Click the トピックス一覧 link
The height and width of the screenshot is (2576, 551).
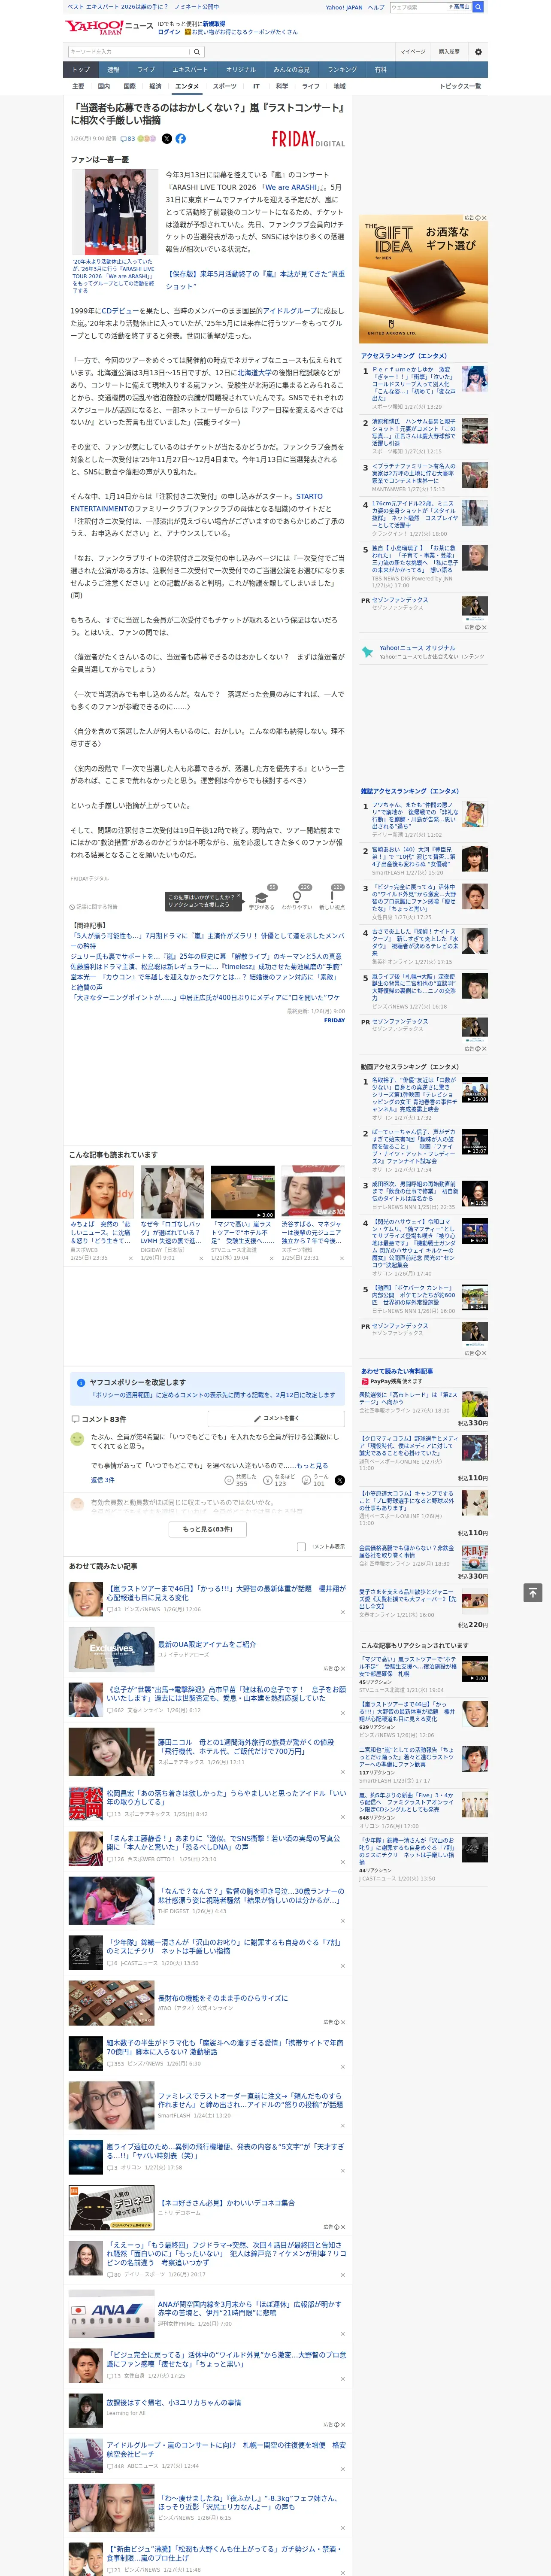pyautogui.click(x=460, y=87)
